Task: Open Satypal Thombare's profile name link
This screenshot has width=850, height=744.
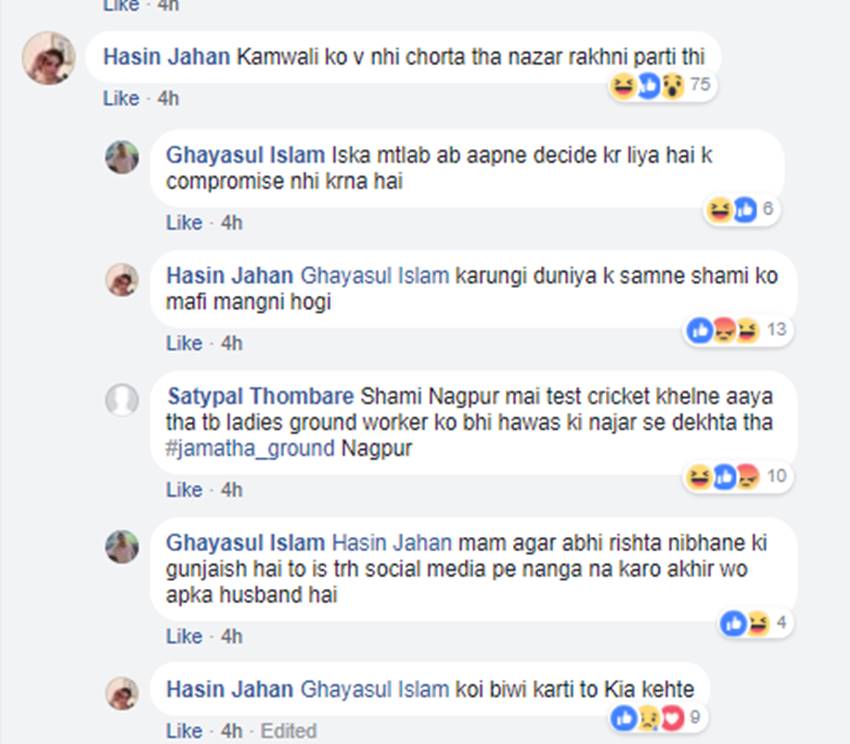Action: [260, 397]
